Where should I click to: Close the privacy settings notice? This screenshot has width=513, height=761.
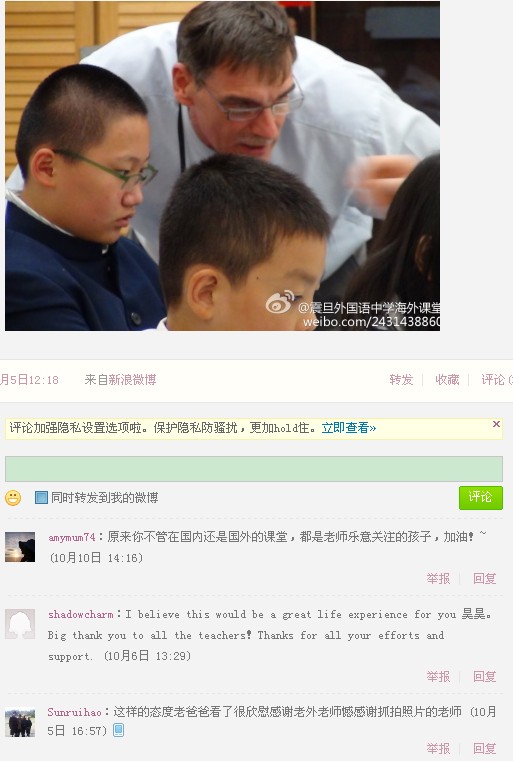point(496,424)
